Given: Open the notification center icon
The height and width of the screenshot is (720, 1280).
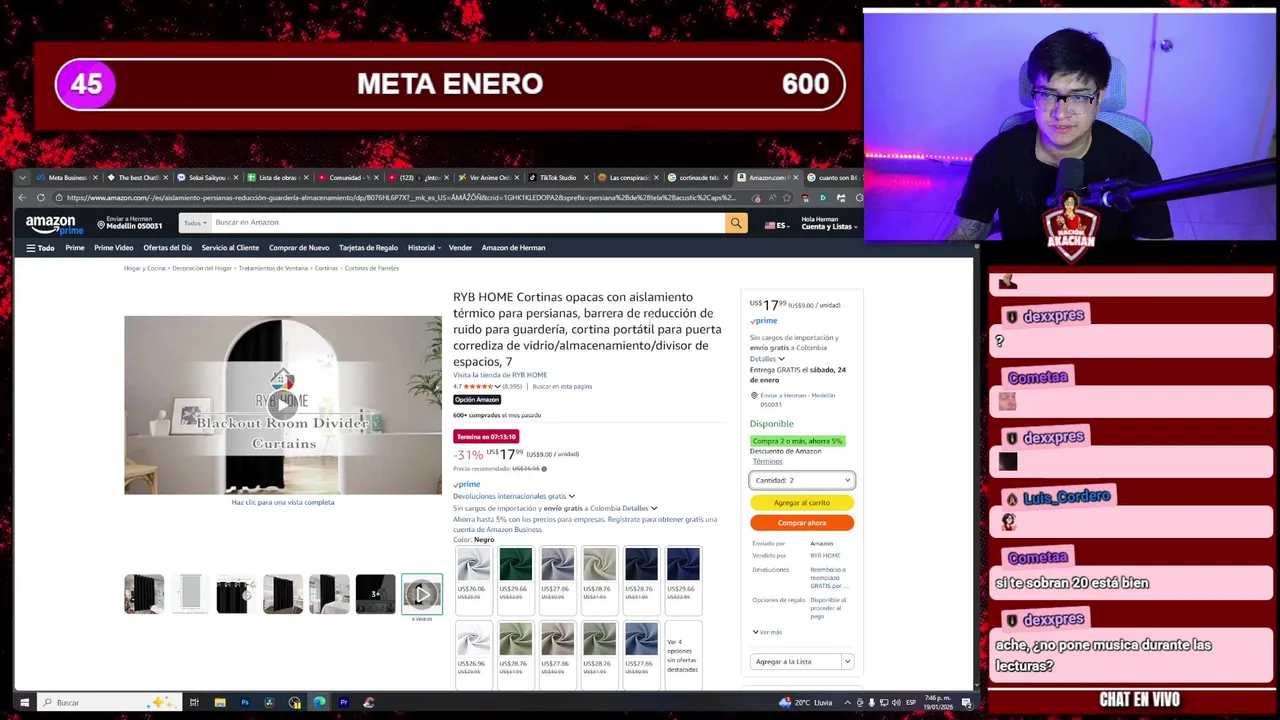Looking at the screenshot, I should click(966, 702).
